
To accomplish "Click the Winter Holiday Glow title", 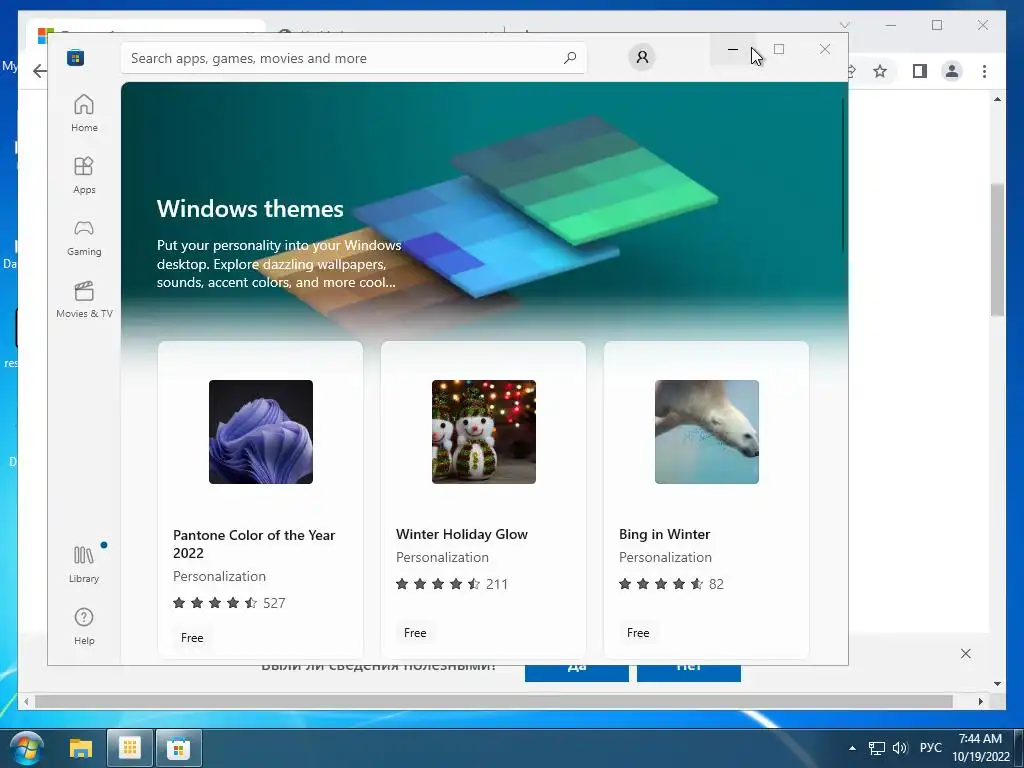I will click(x=462, y=534).
